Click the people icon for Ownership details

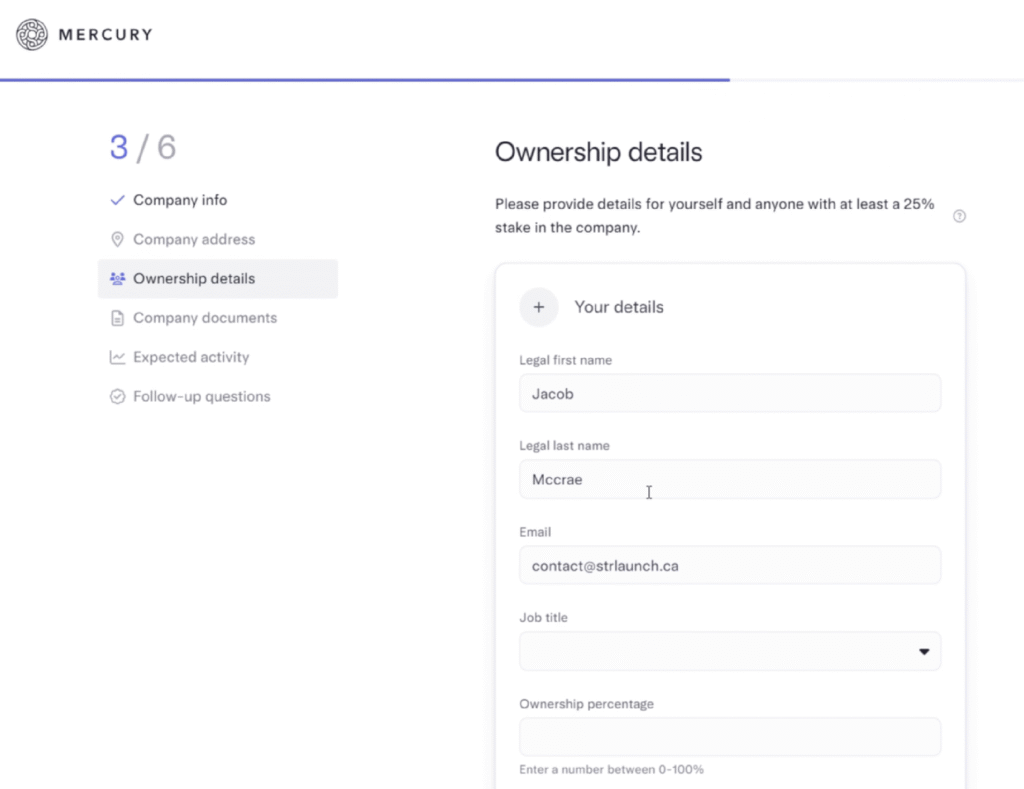pyautogui.click(x=117, y=279)
